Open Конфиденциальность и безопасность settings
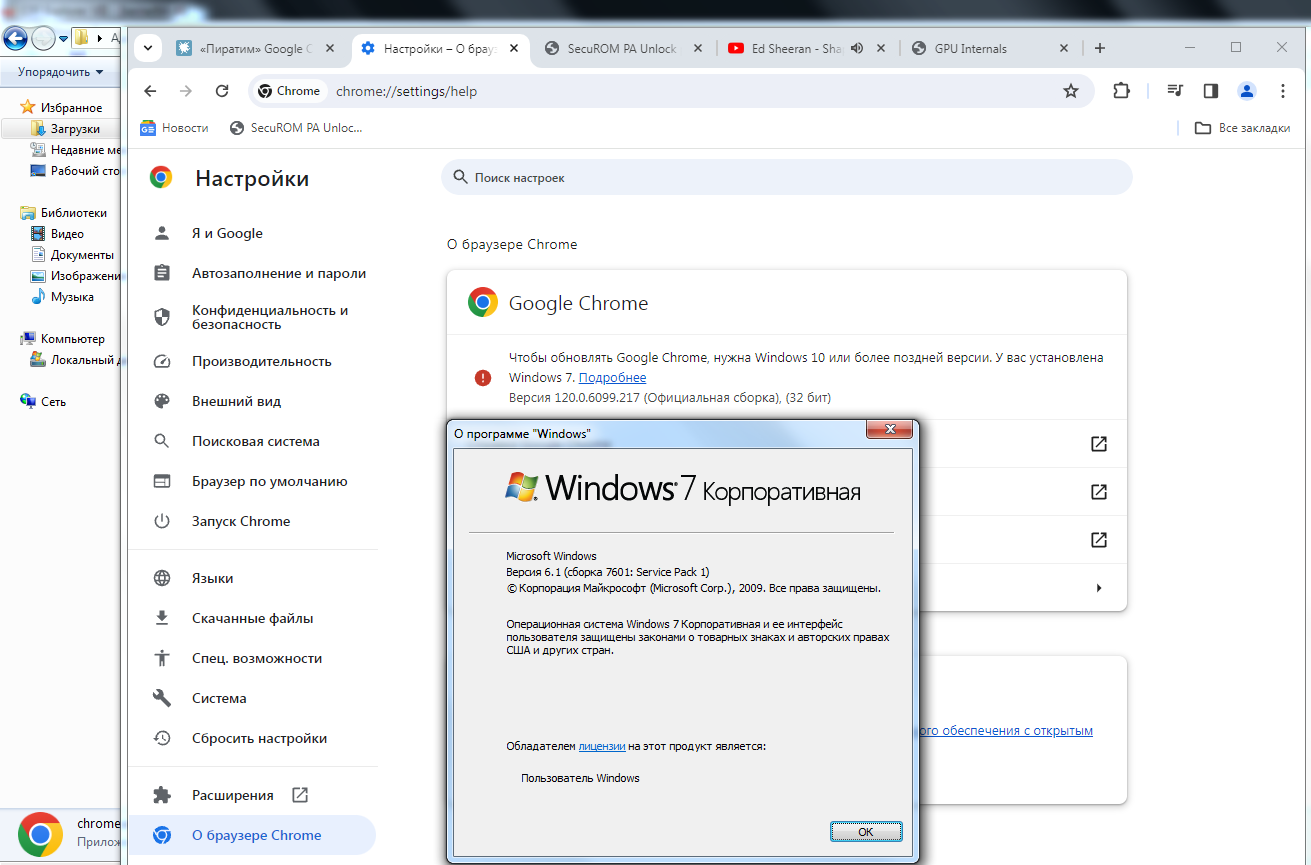This screenshot has height=865, width=1311. click(252, 317)
